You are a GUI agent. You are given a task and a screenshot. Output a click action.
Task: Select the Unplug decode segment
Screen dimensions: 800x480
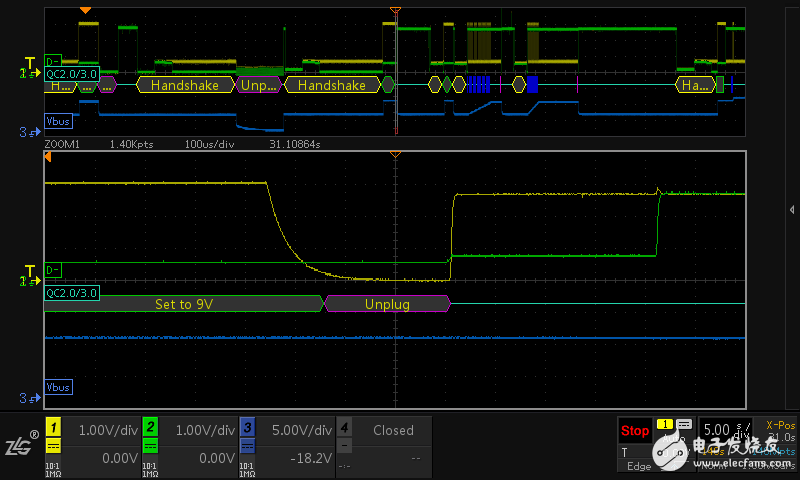point(386,303)
